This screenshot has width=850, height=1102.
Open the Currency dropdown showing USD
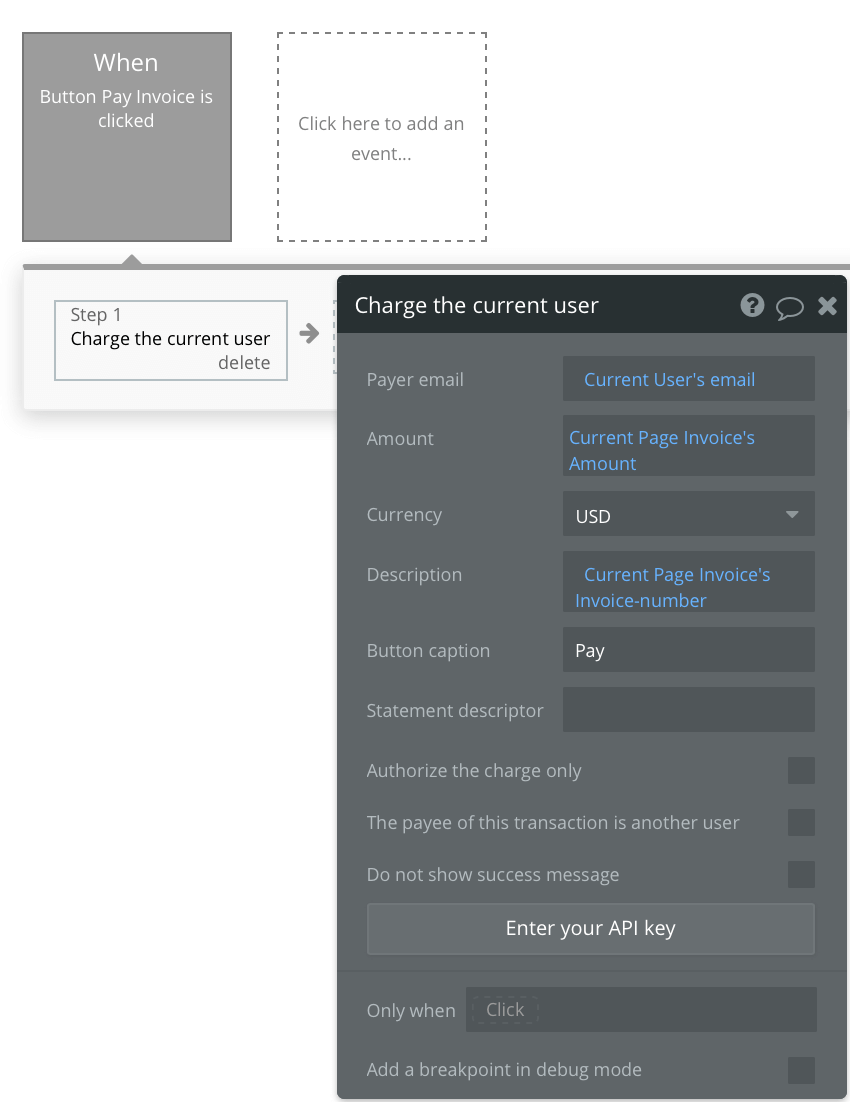coord(688,514)
